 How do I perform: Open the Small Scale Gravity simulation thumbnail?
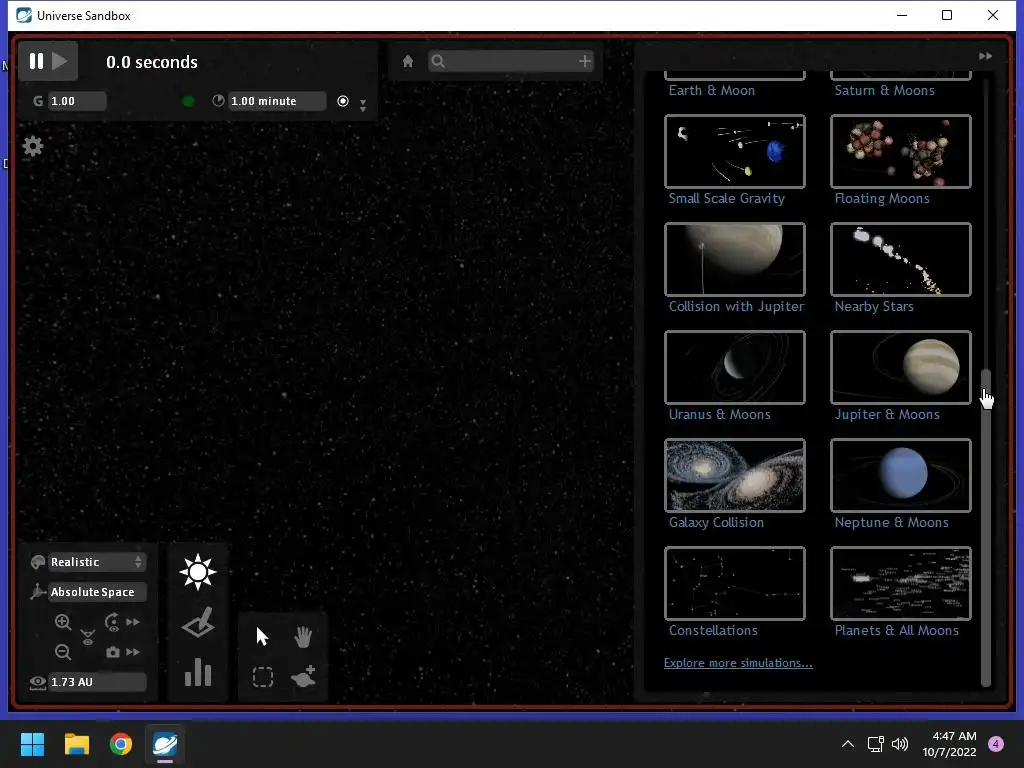[x=735, y=152]
